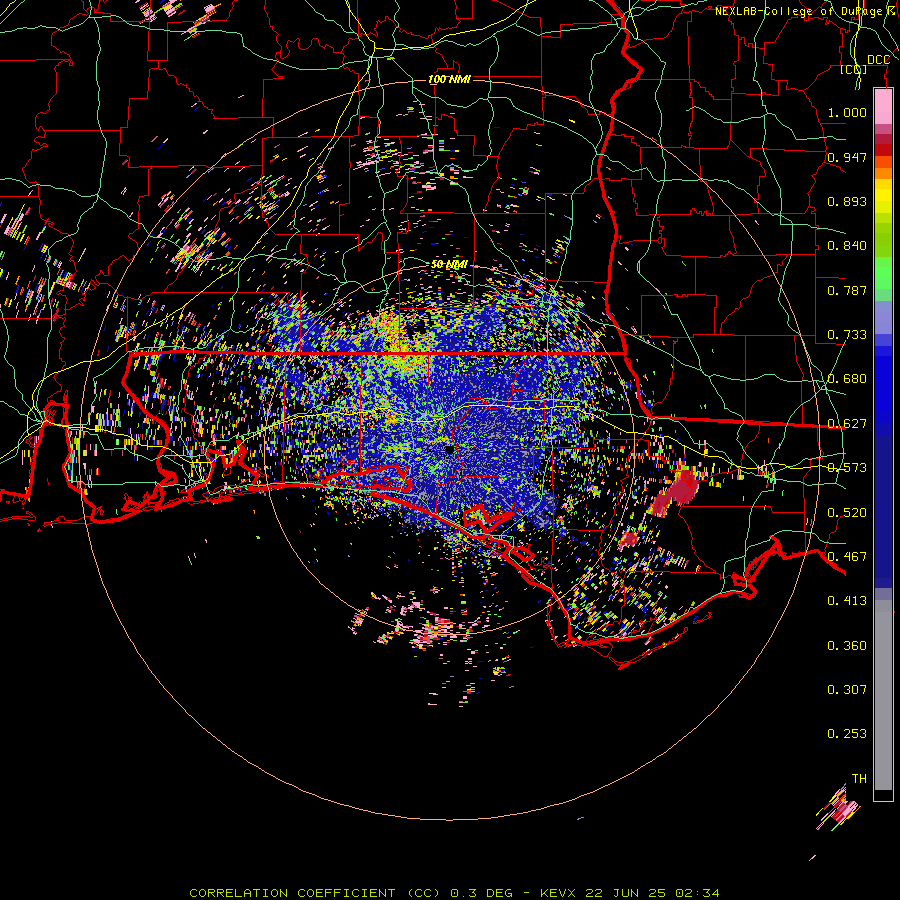The image size is (900, 900).
Task: Click the 0.573 scale value
Action: (x=847, y=468)
